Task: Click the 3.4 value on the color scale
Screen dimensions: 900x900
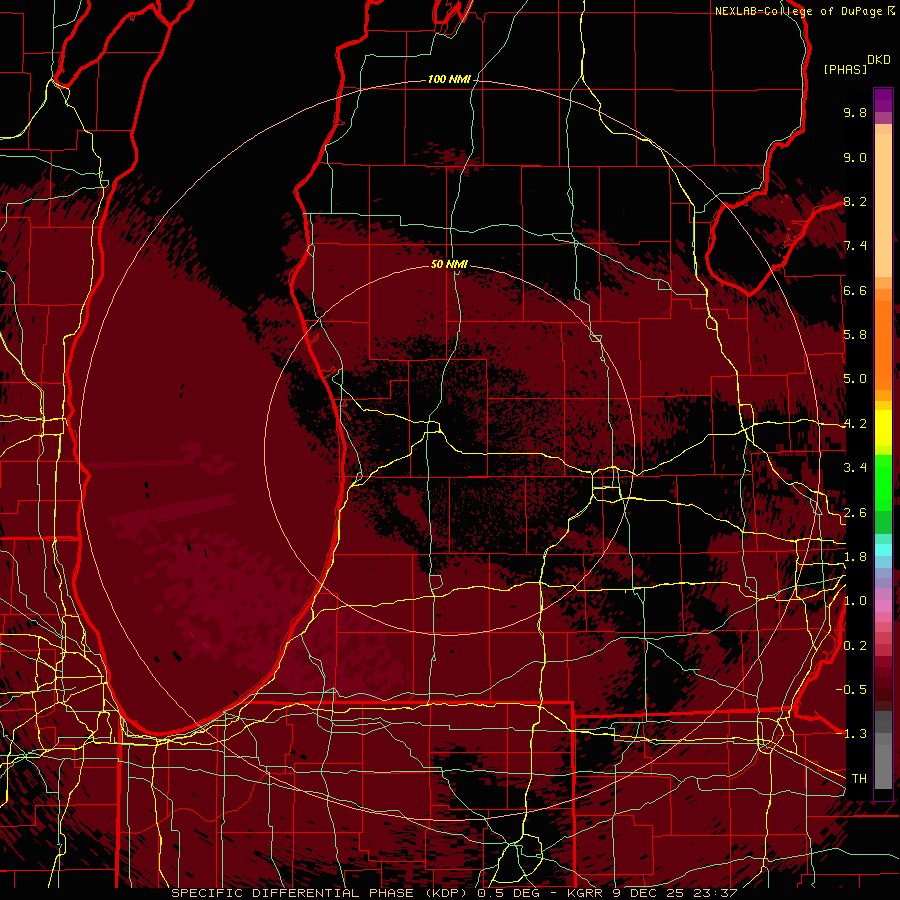Action: click(x=855, y=468)
